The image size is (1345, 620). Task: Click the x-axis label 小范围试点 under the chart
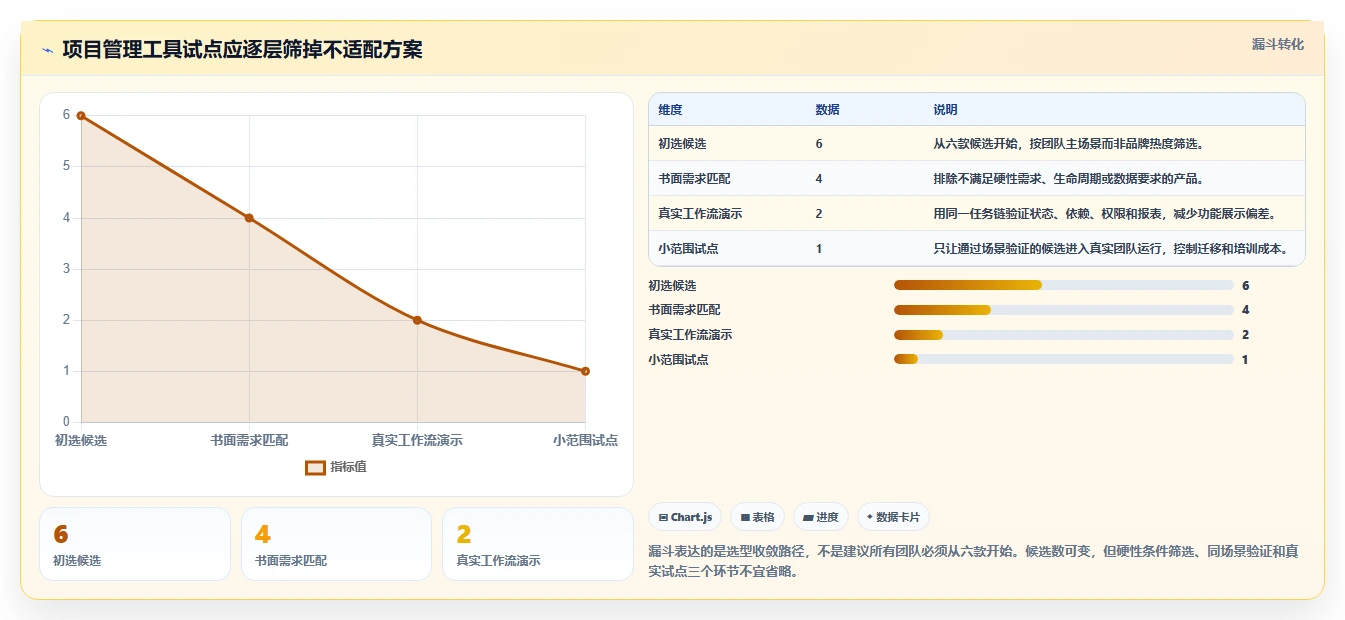pyautogui.click(x=585, y=440)
